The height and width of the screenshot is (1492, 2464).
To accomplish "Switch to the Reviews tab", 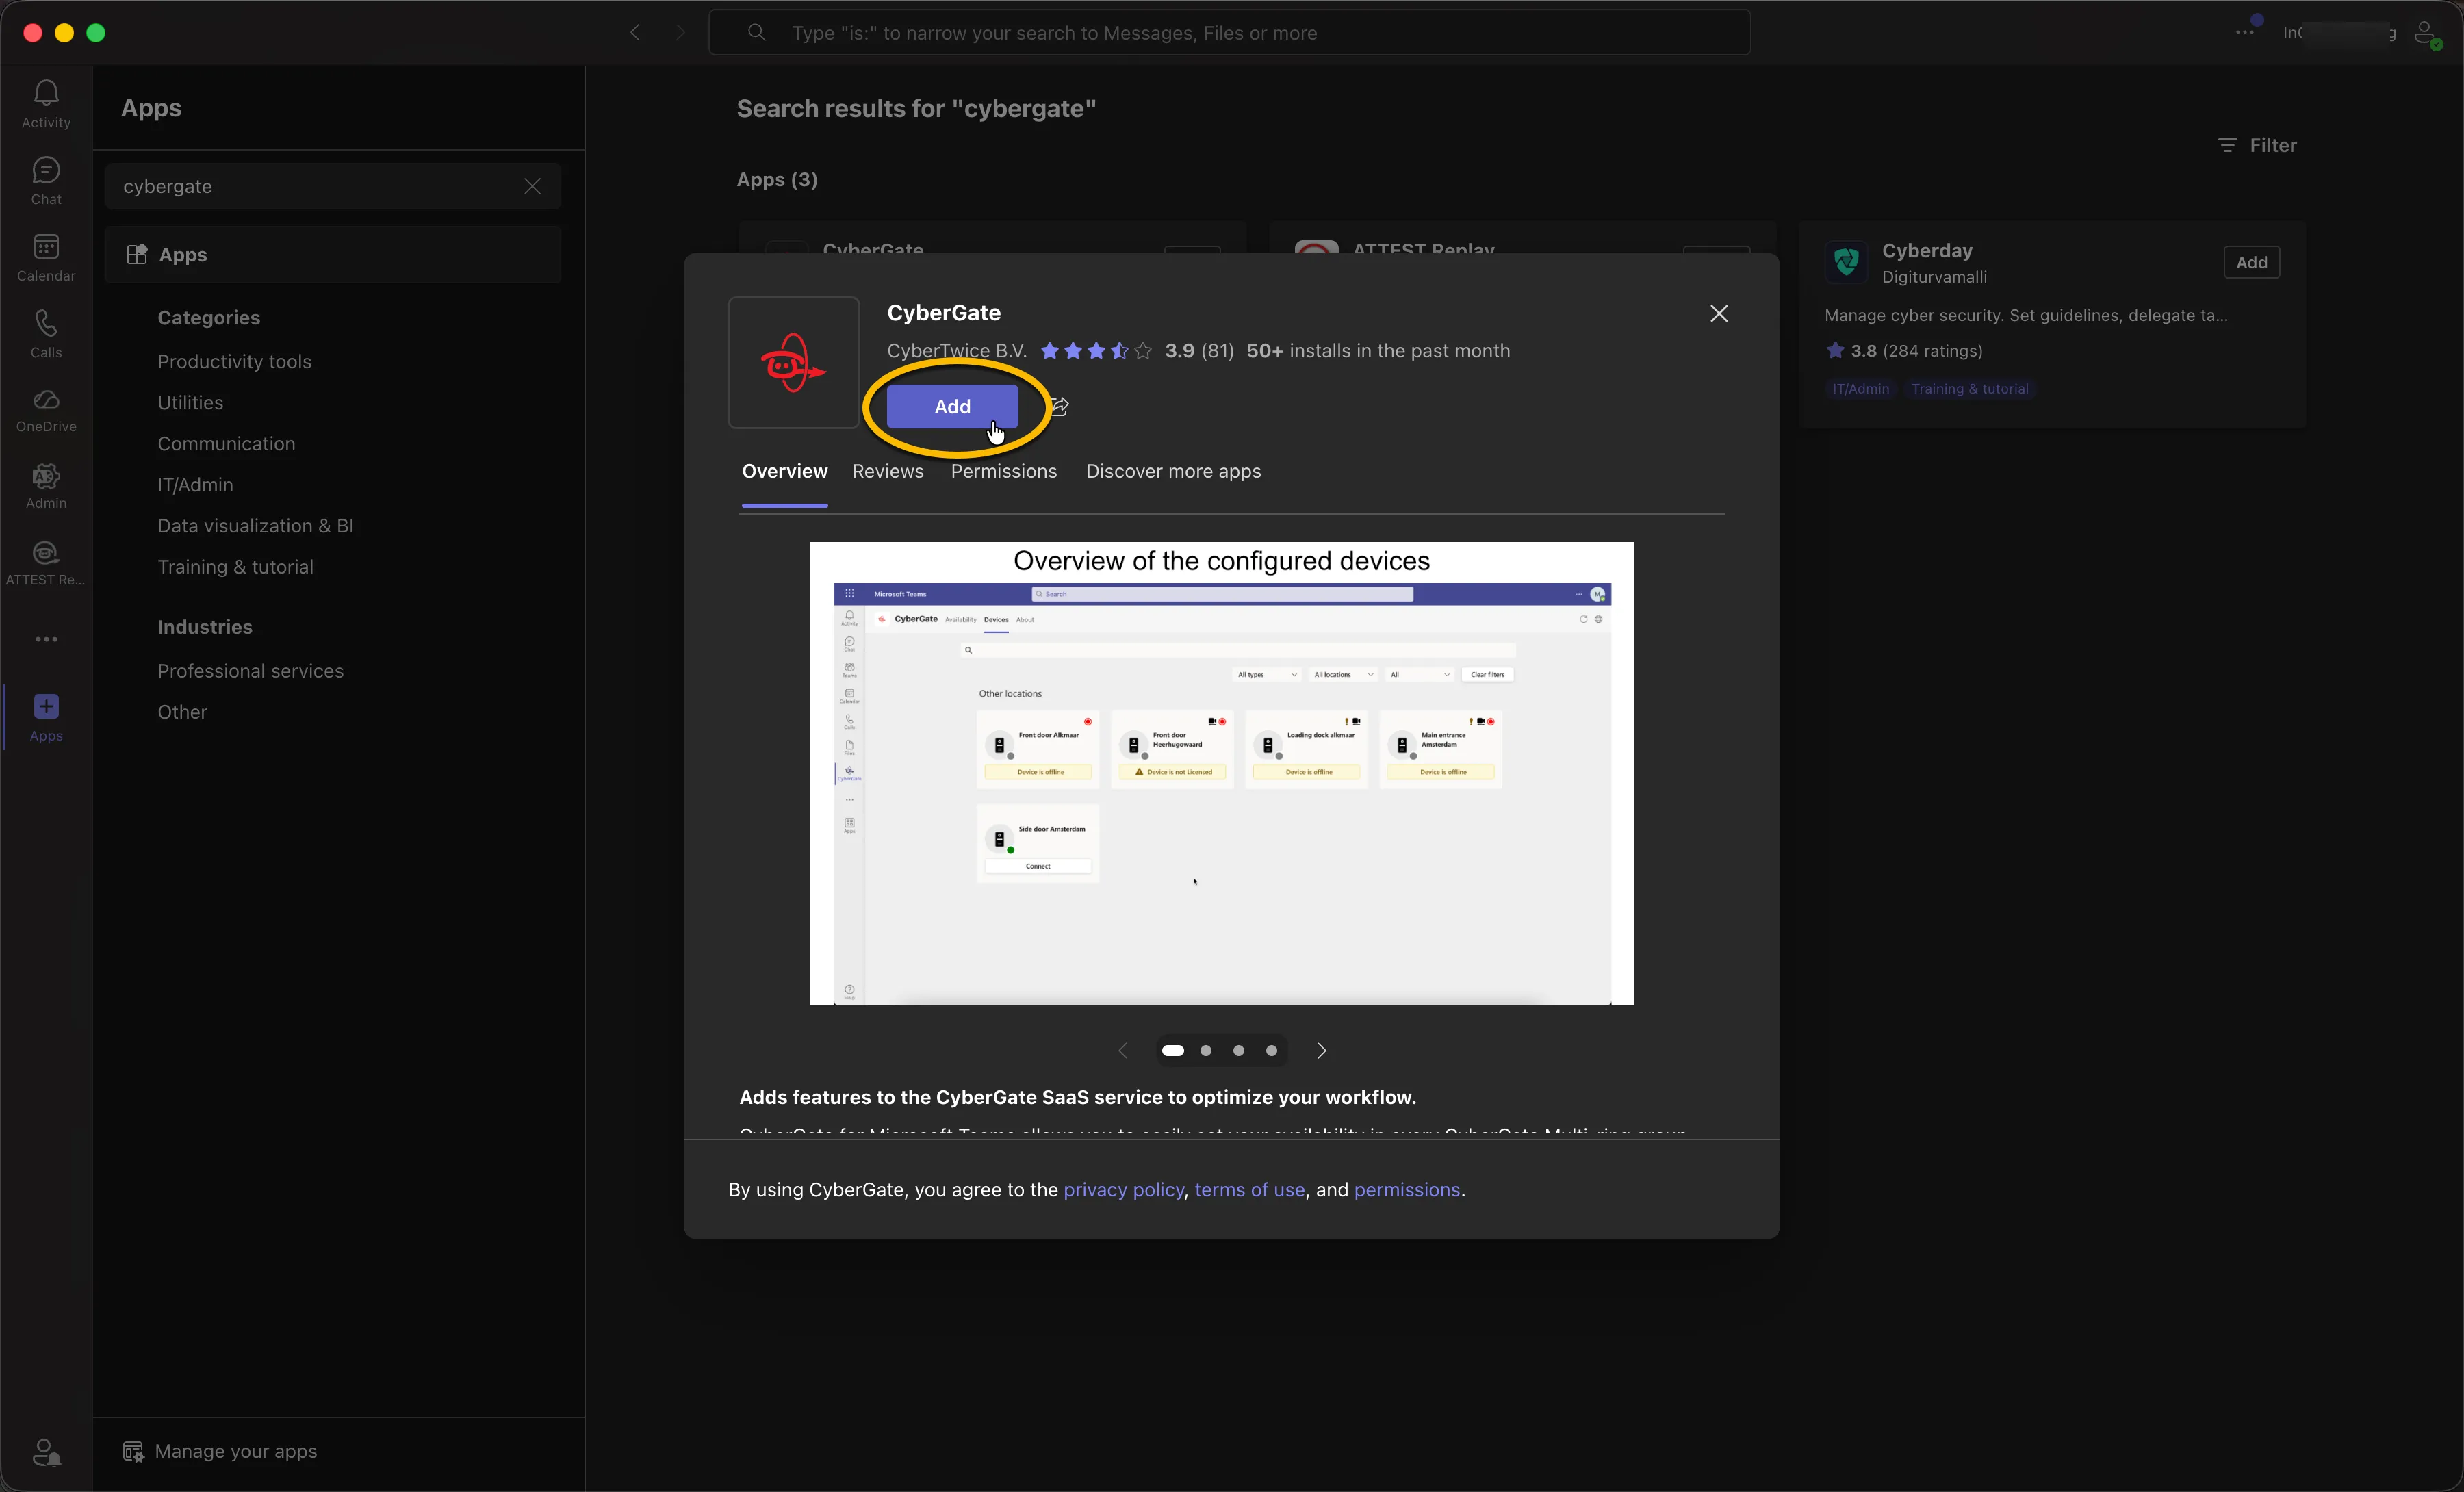I will 887,471.
